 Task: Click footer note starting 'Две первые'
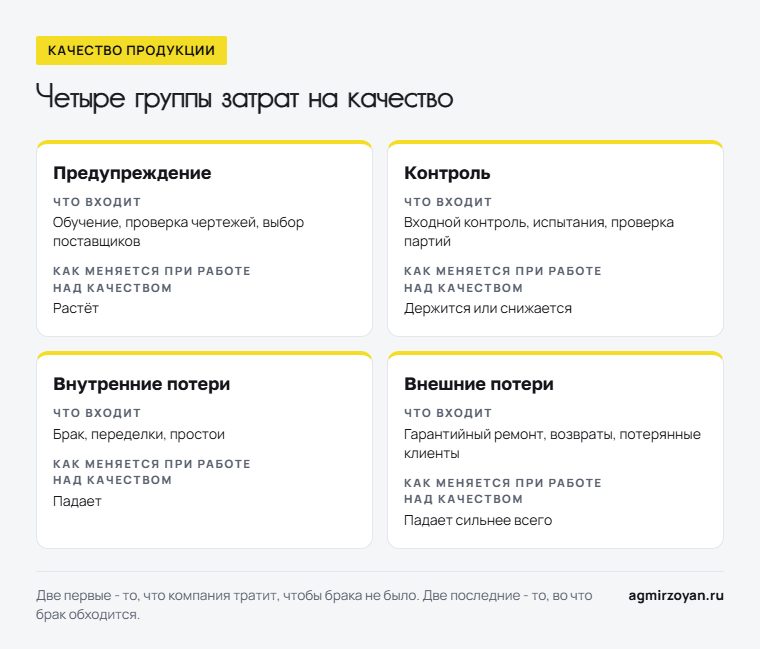314,605
